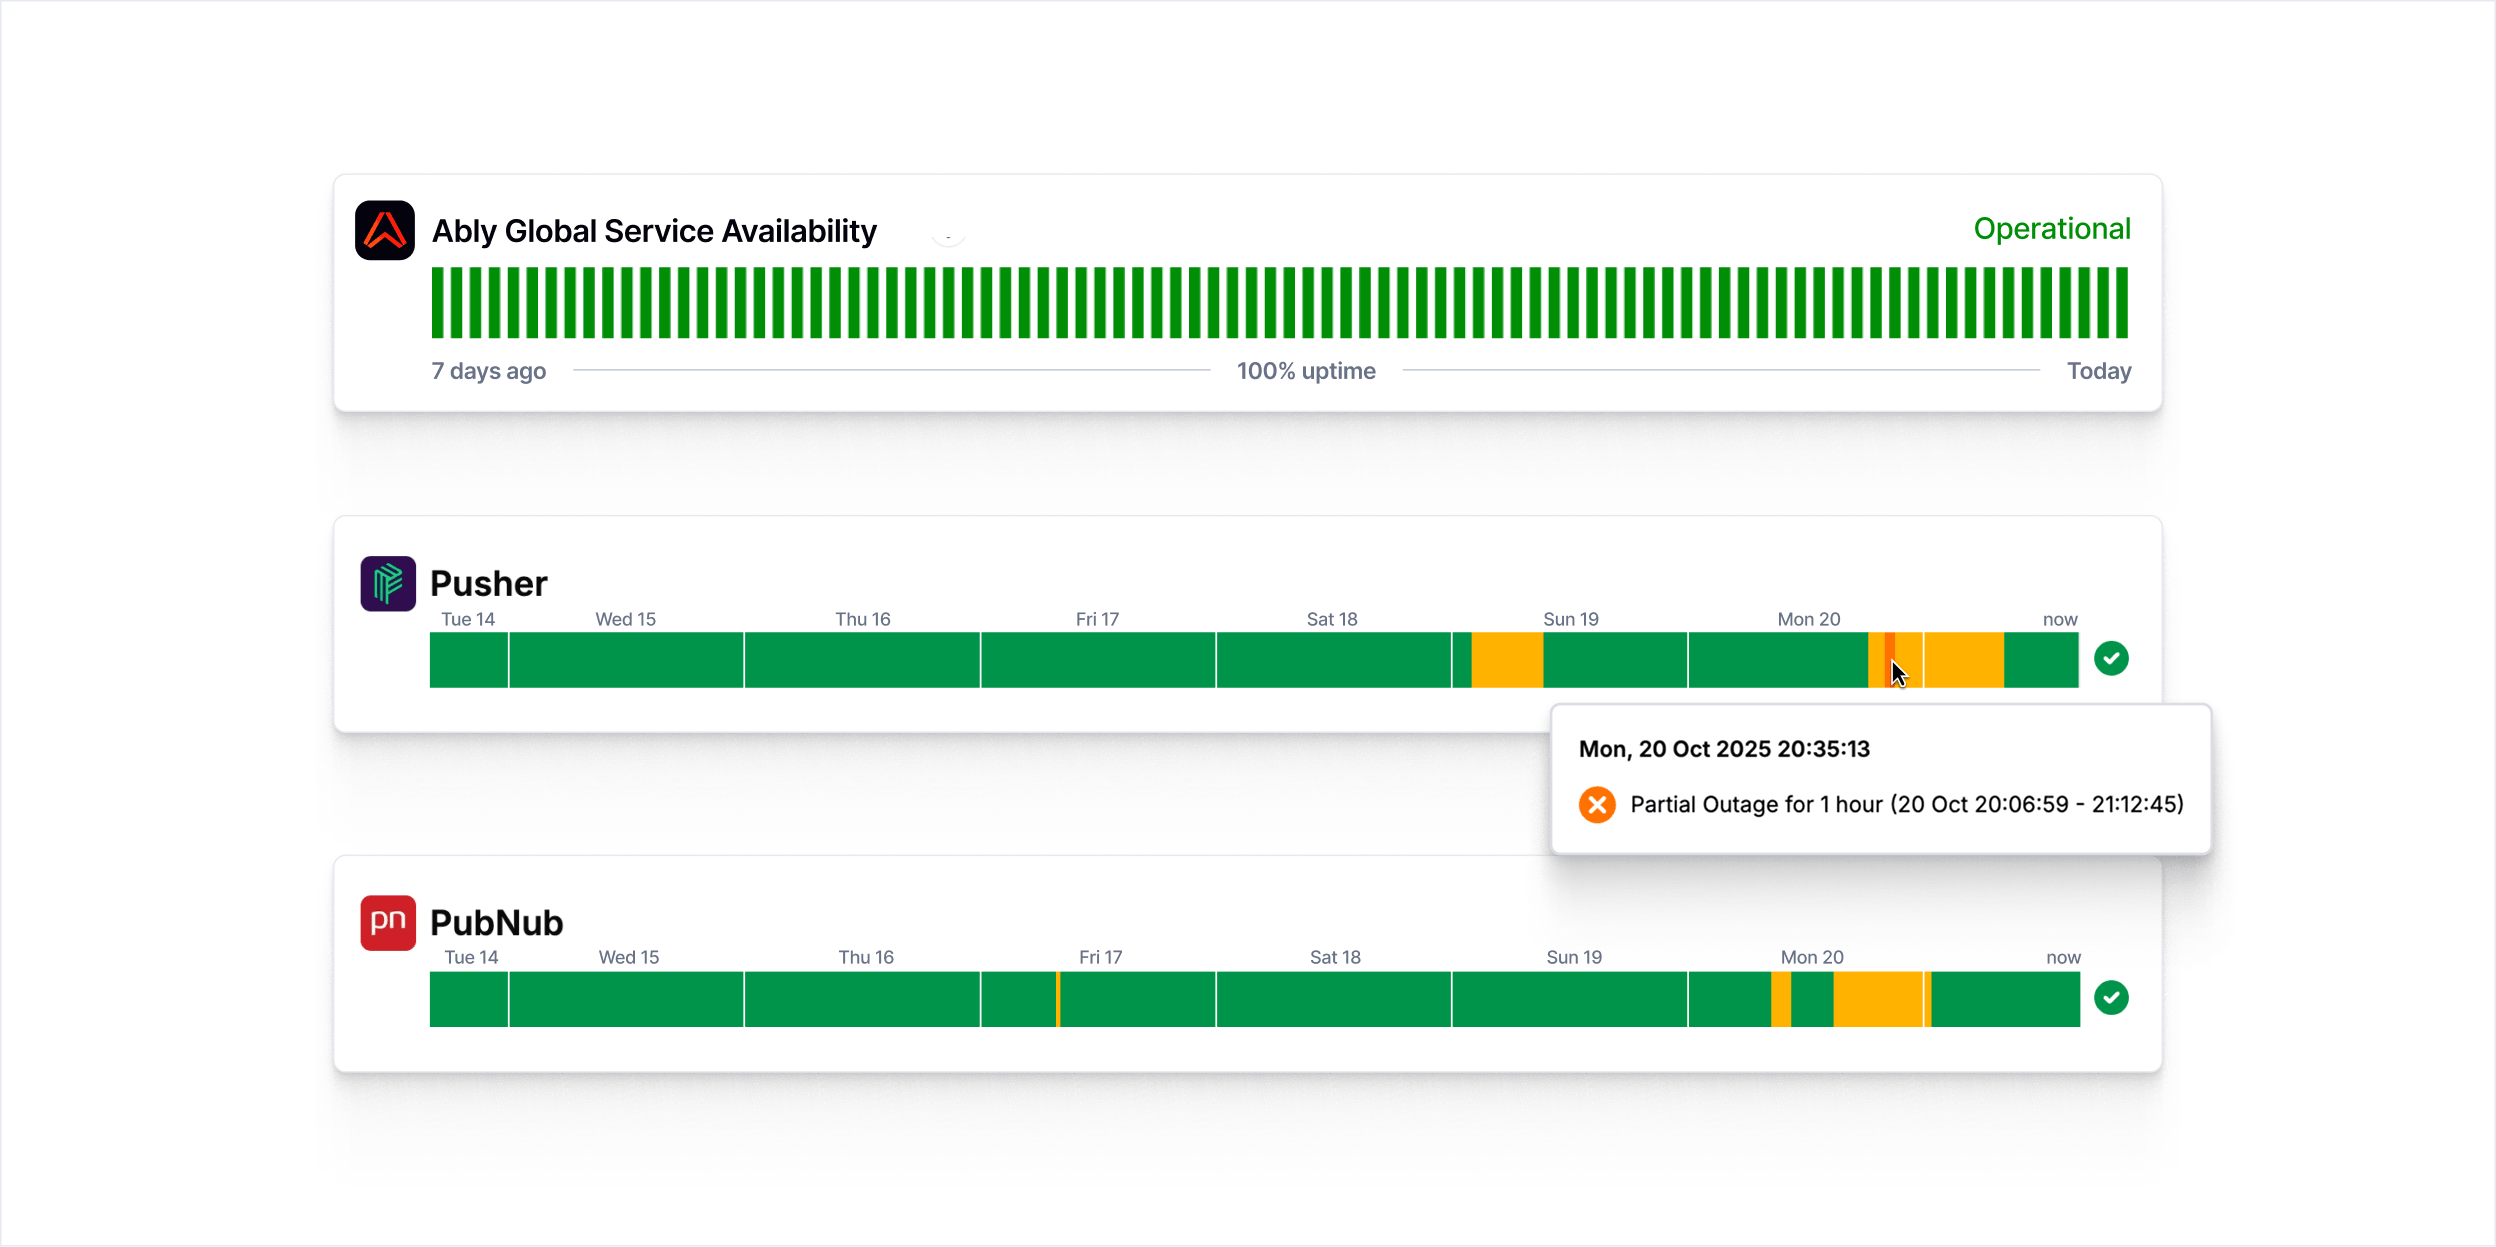Click PubNub's green checkmark status icon
Screen dimensions: 2496x1247
[x=2111, y=997]
